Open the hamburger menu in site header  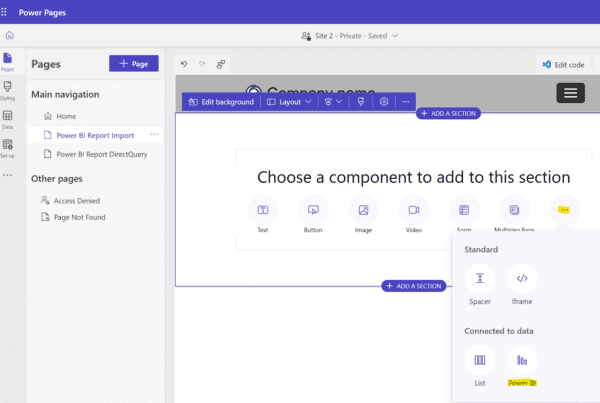click(570, 93)
